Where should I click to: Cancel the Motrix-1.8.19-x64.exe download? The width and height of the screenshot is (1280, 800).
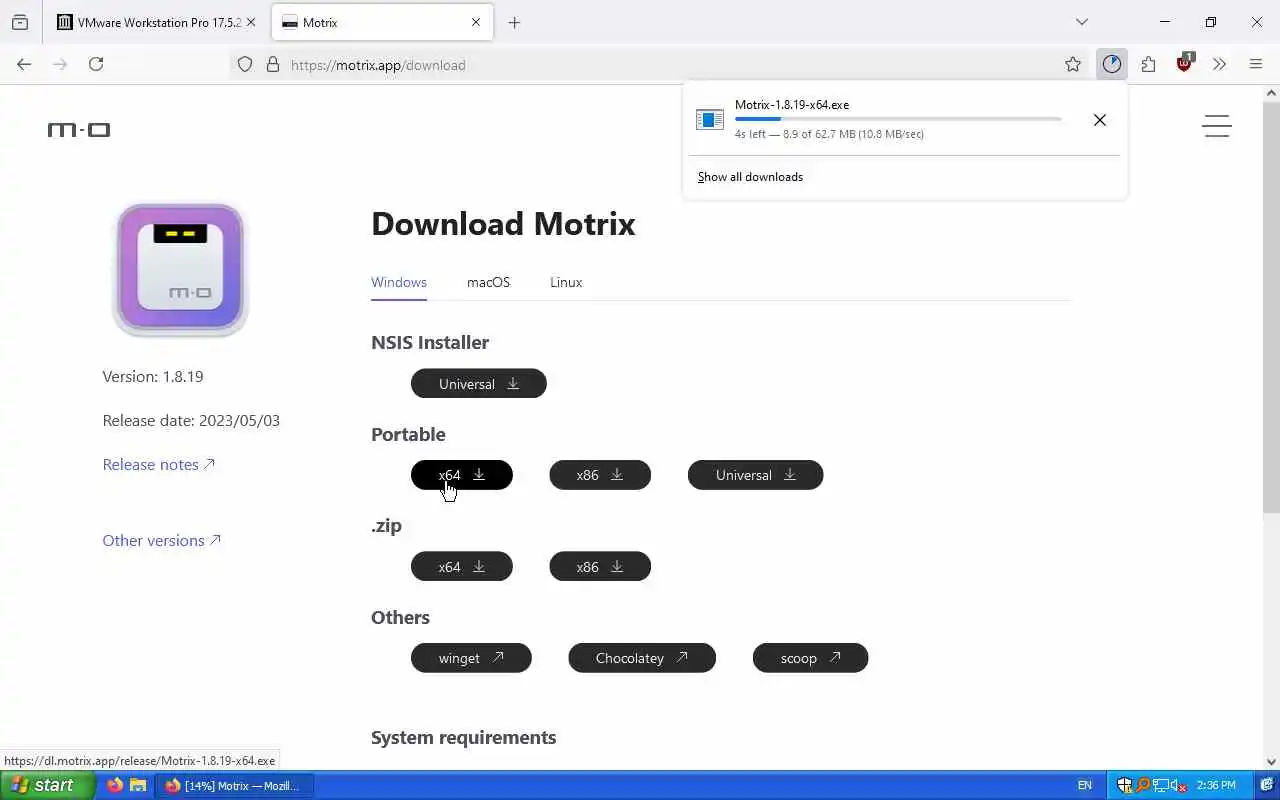1099,120
